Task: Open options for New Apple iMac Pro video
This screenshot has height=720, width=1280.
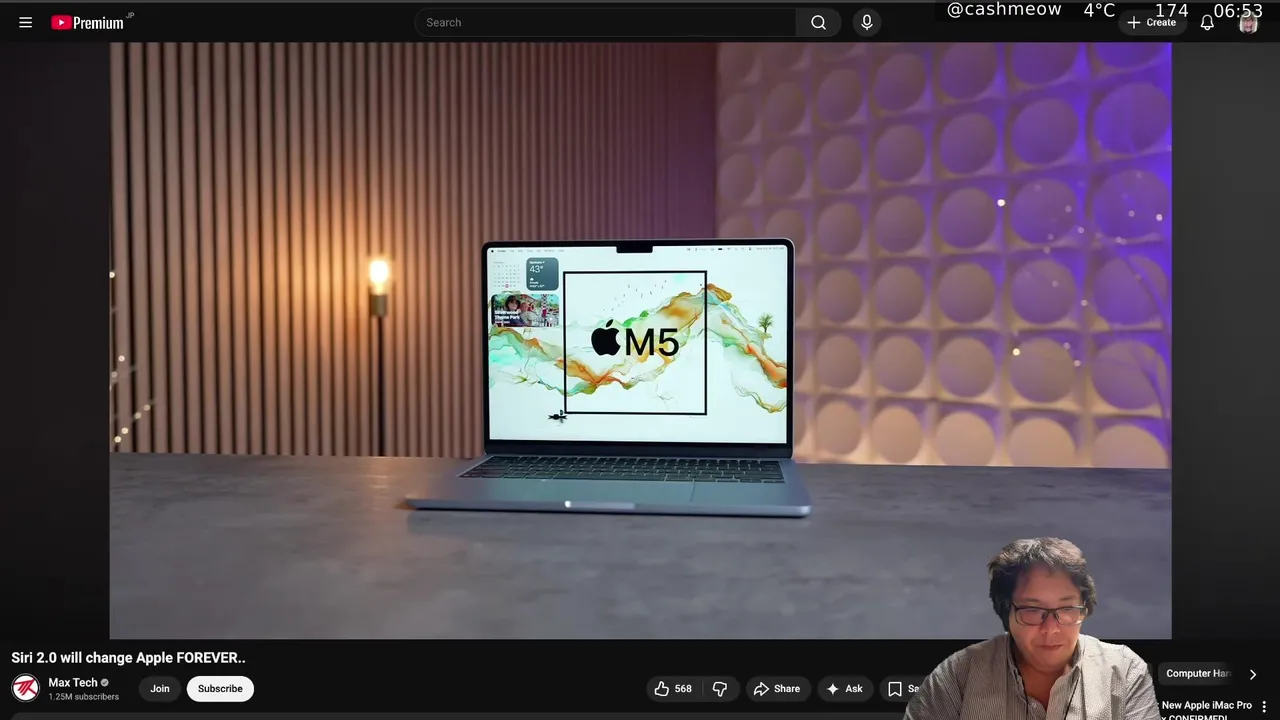Action: (1264, 706)
